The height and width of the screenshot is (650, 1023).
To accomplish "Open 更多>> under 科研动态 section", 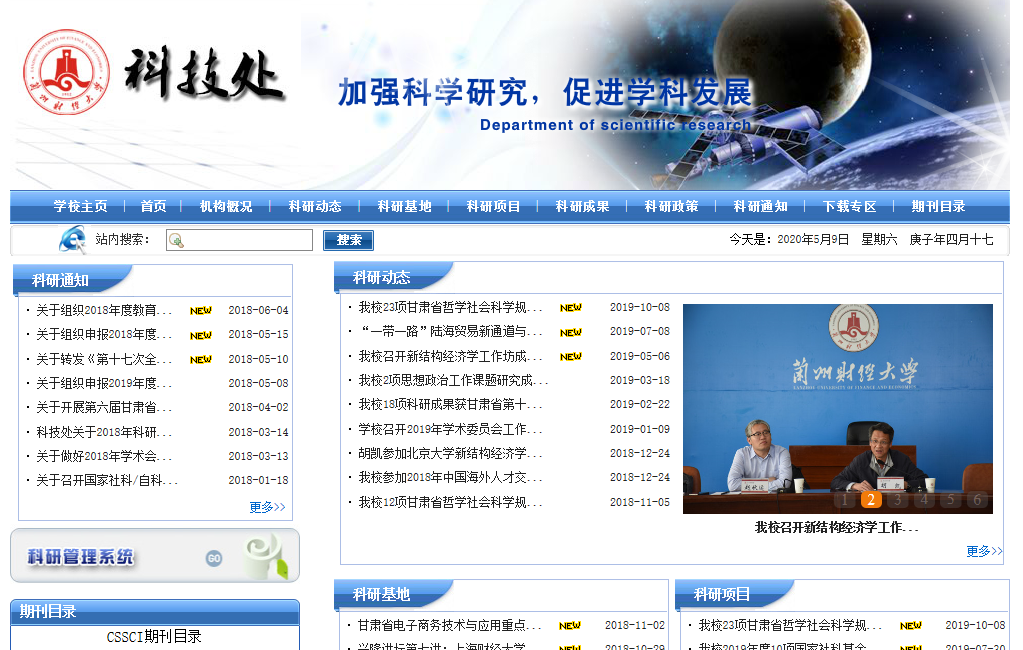I will [x=984, y=551].
